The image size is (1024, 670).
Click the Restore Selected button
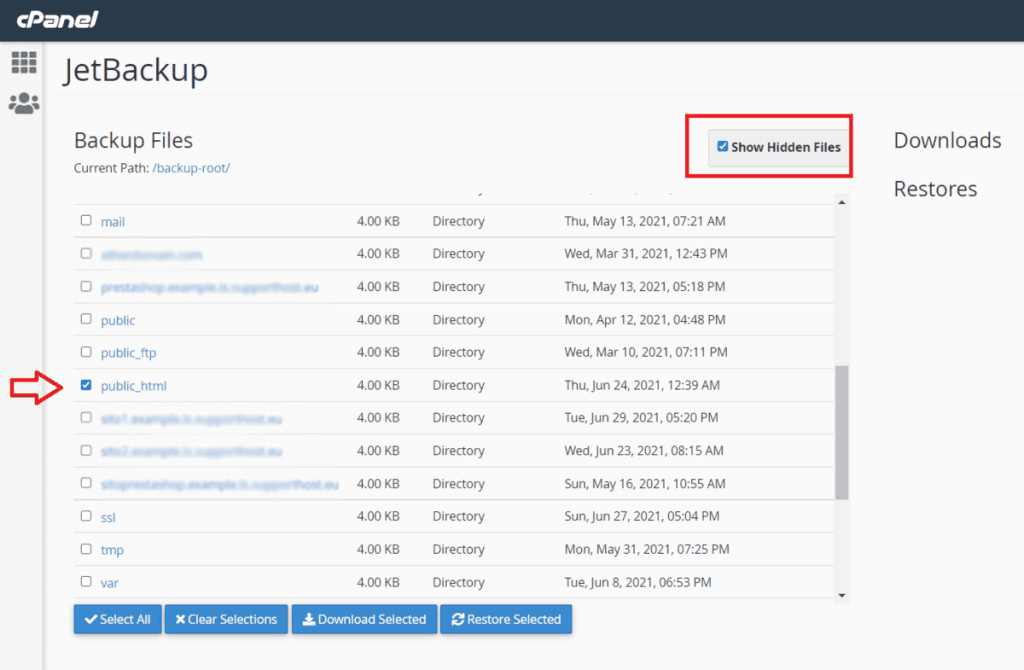click(x=506, y=619)
